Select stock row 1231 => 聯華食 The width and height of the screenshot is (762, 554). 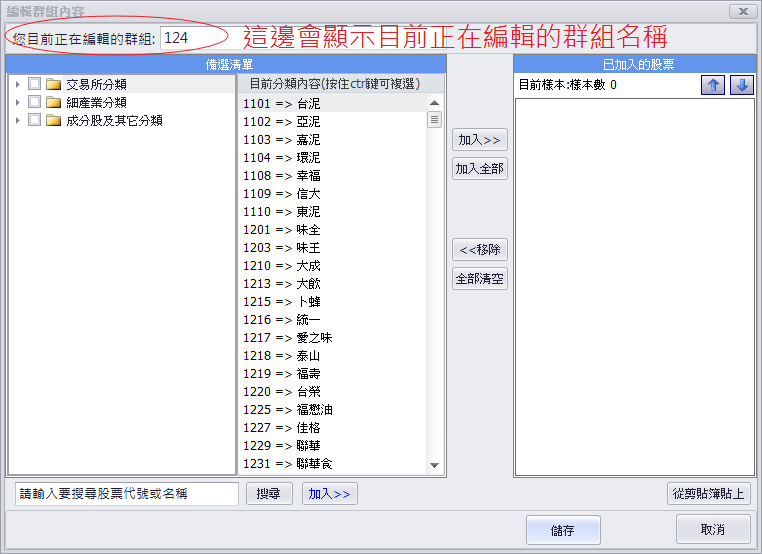(x=333, y=463)
